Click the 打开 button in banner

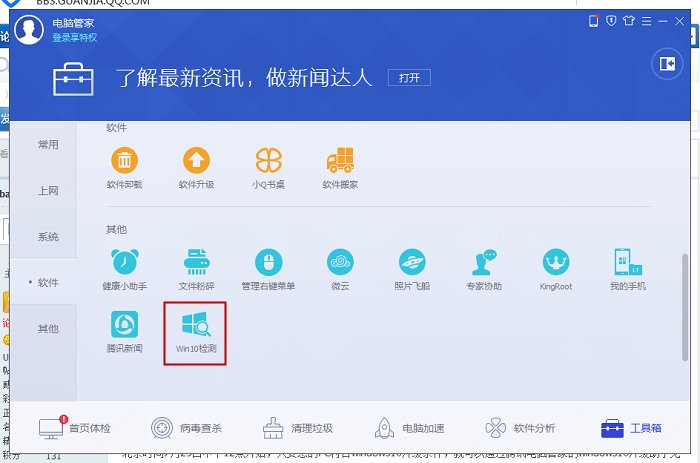(409, 77)
